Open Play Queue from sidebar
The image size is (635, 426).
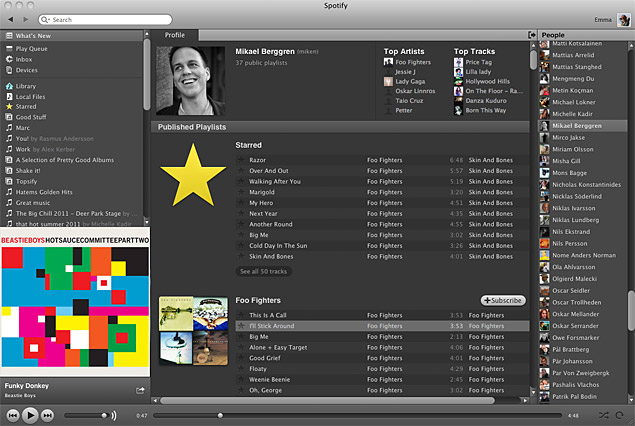point(33,48)
